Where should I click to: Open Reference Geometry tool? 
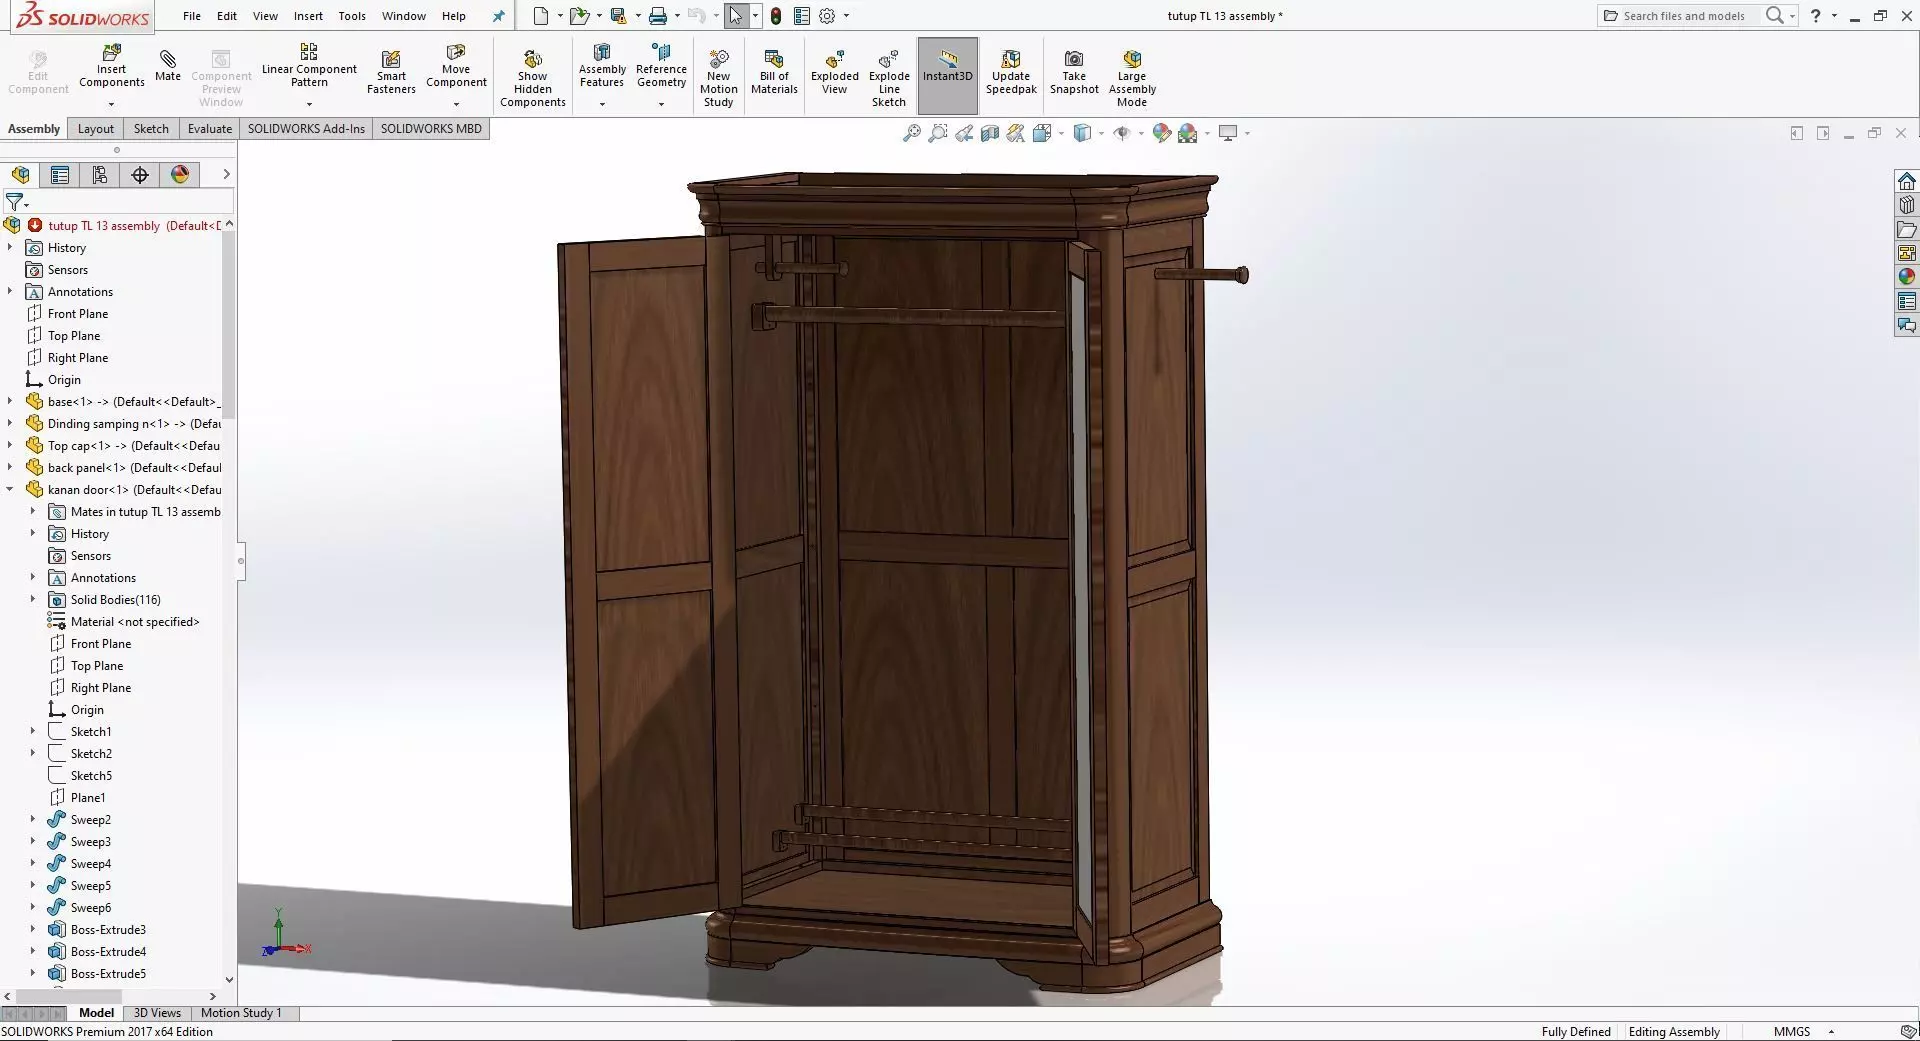click(661, 66)
